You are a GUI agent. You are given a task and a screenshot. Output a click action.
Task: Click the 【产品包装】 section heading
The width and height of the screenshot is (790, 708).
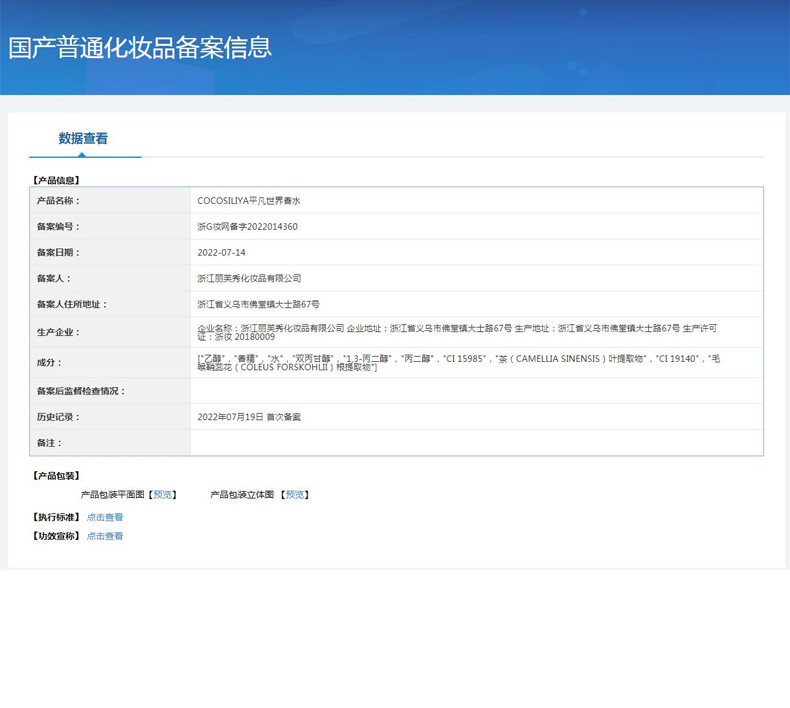[56, 475]
